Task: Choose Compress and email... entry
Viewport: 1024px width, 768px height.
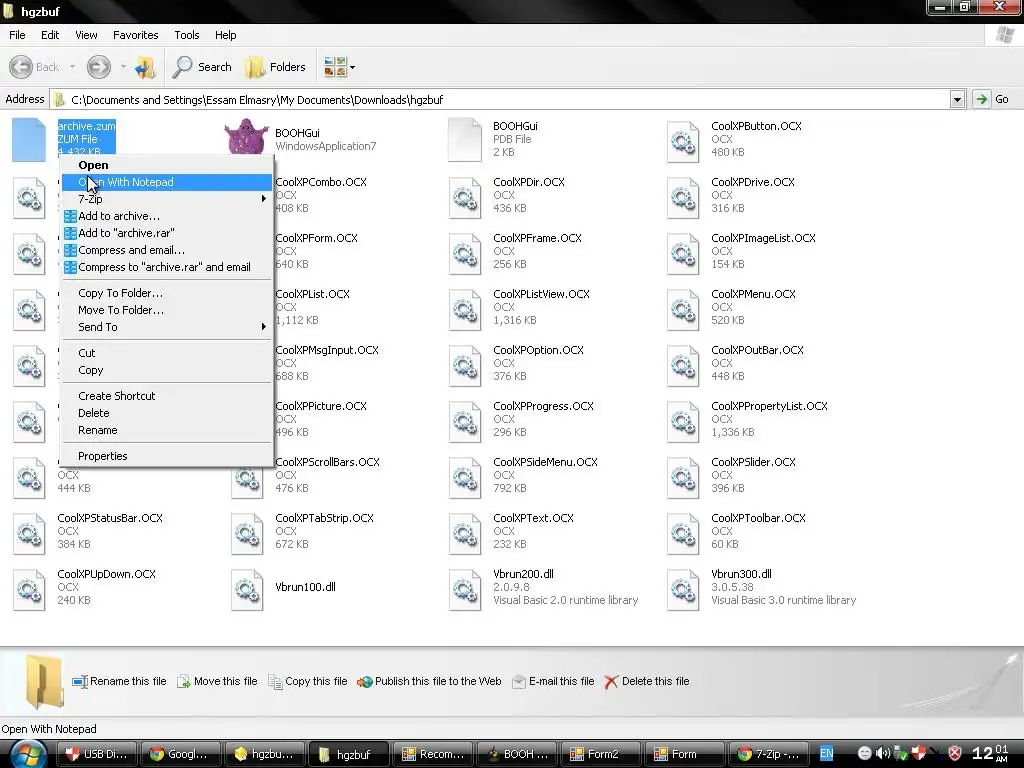Action: click(x=167, y=250)
